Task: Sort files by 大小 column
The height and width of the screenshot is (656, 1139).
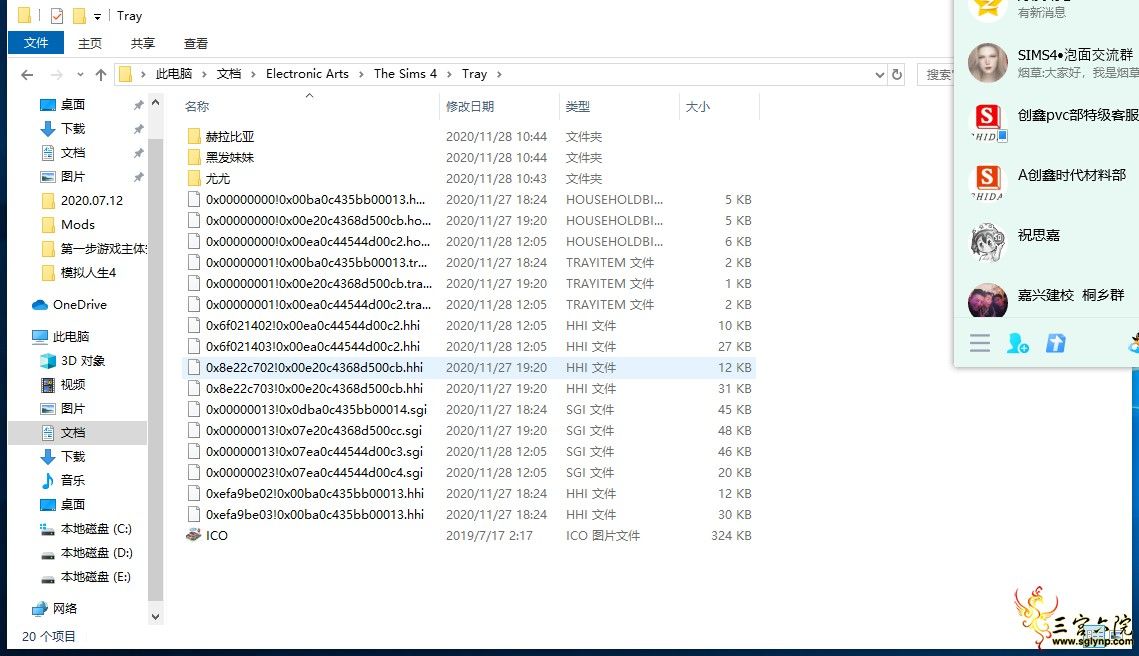Action: (697, 107)
